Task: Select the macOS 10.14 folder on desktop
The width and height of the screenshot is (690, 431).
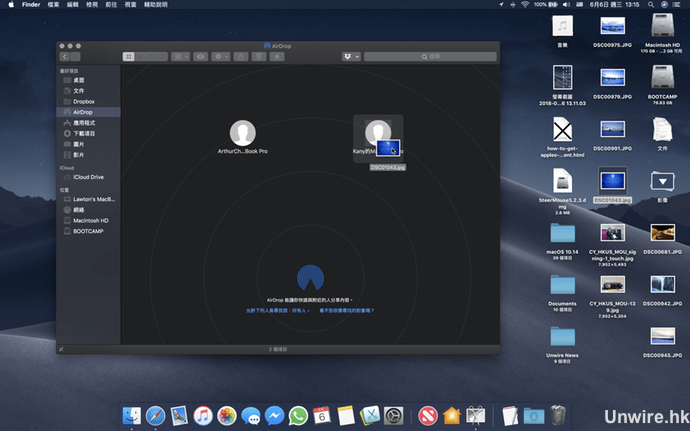Action: coord(562,233)
